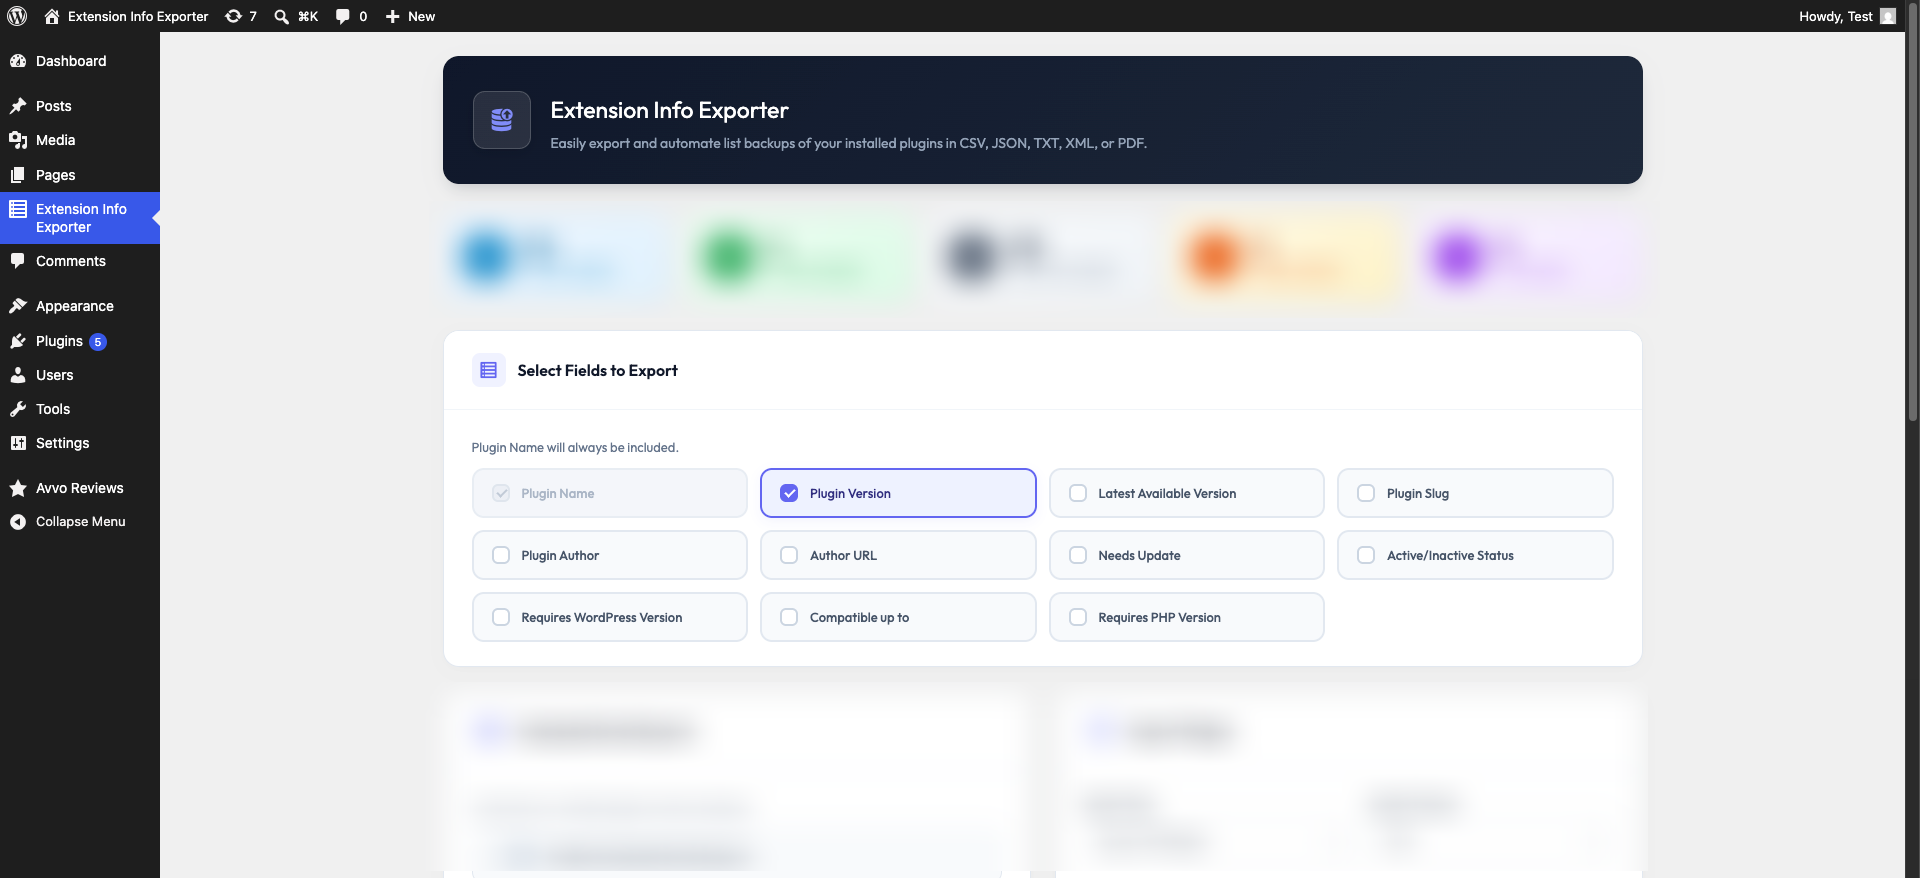Click the Collapse Menu arrow icon
Screen dimensions: 1920x878
pyautogui.click(x=18, y=522)
